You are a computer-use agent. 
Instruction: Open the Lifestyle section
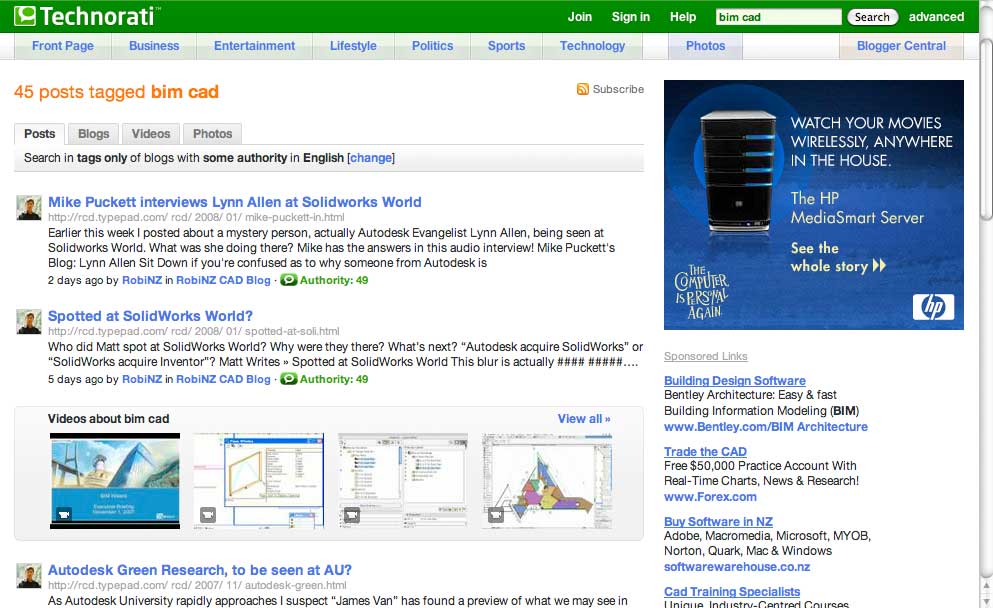(353, 46)
